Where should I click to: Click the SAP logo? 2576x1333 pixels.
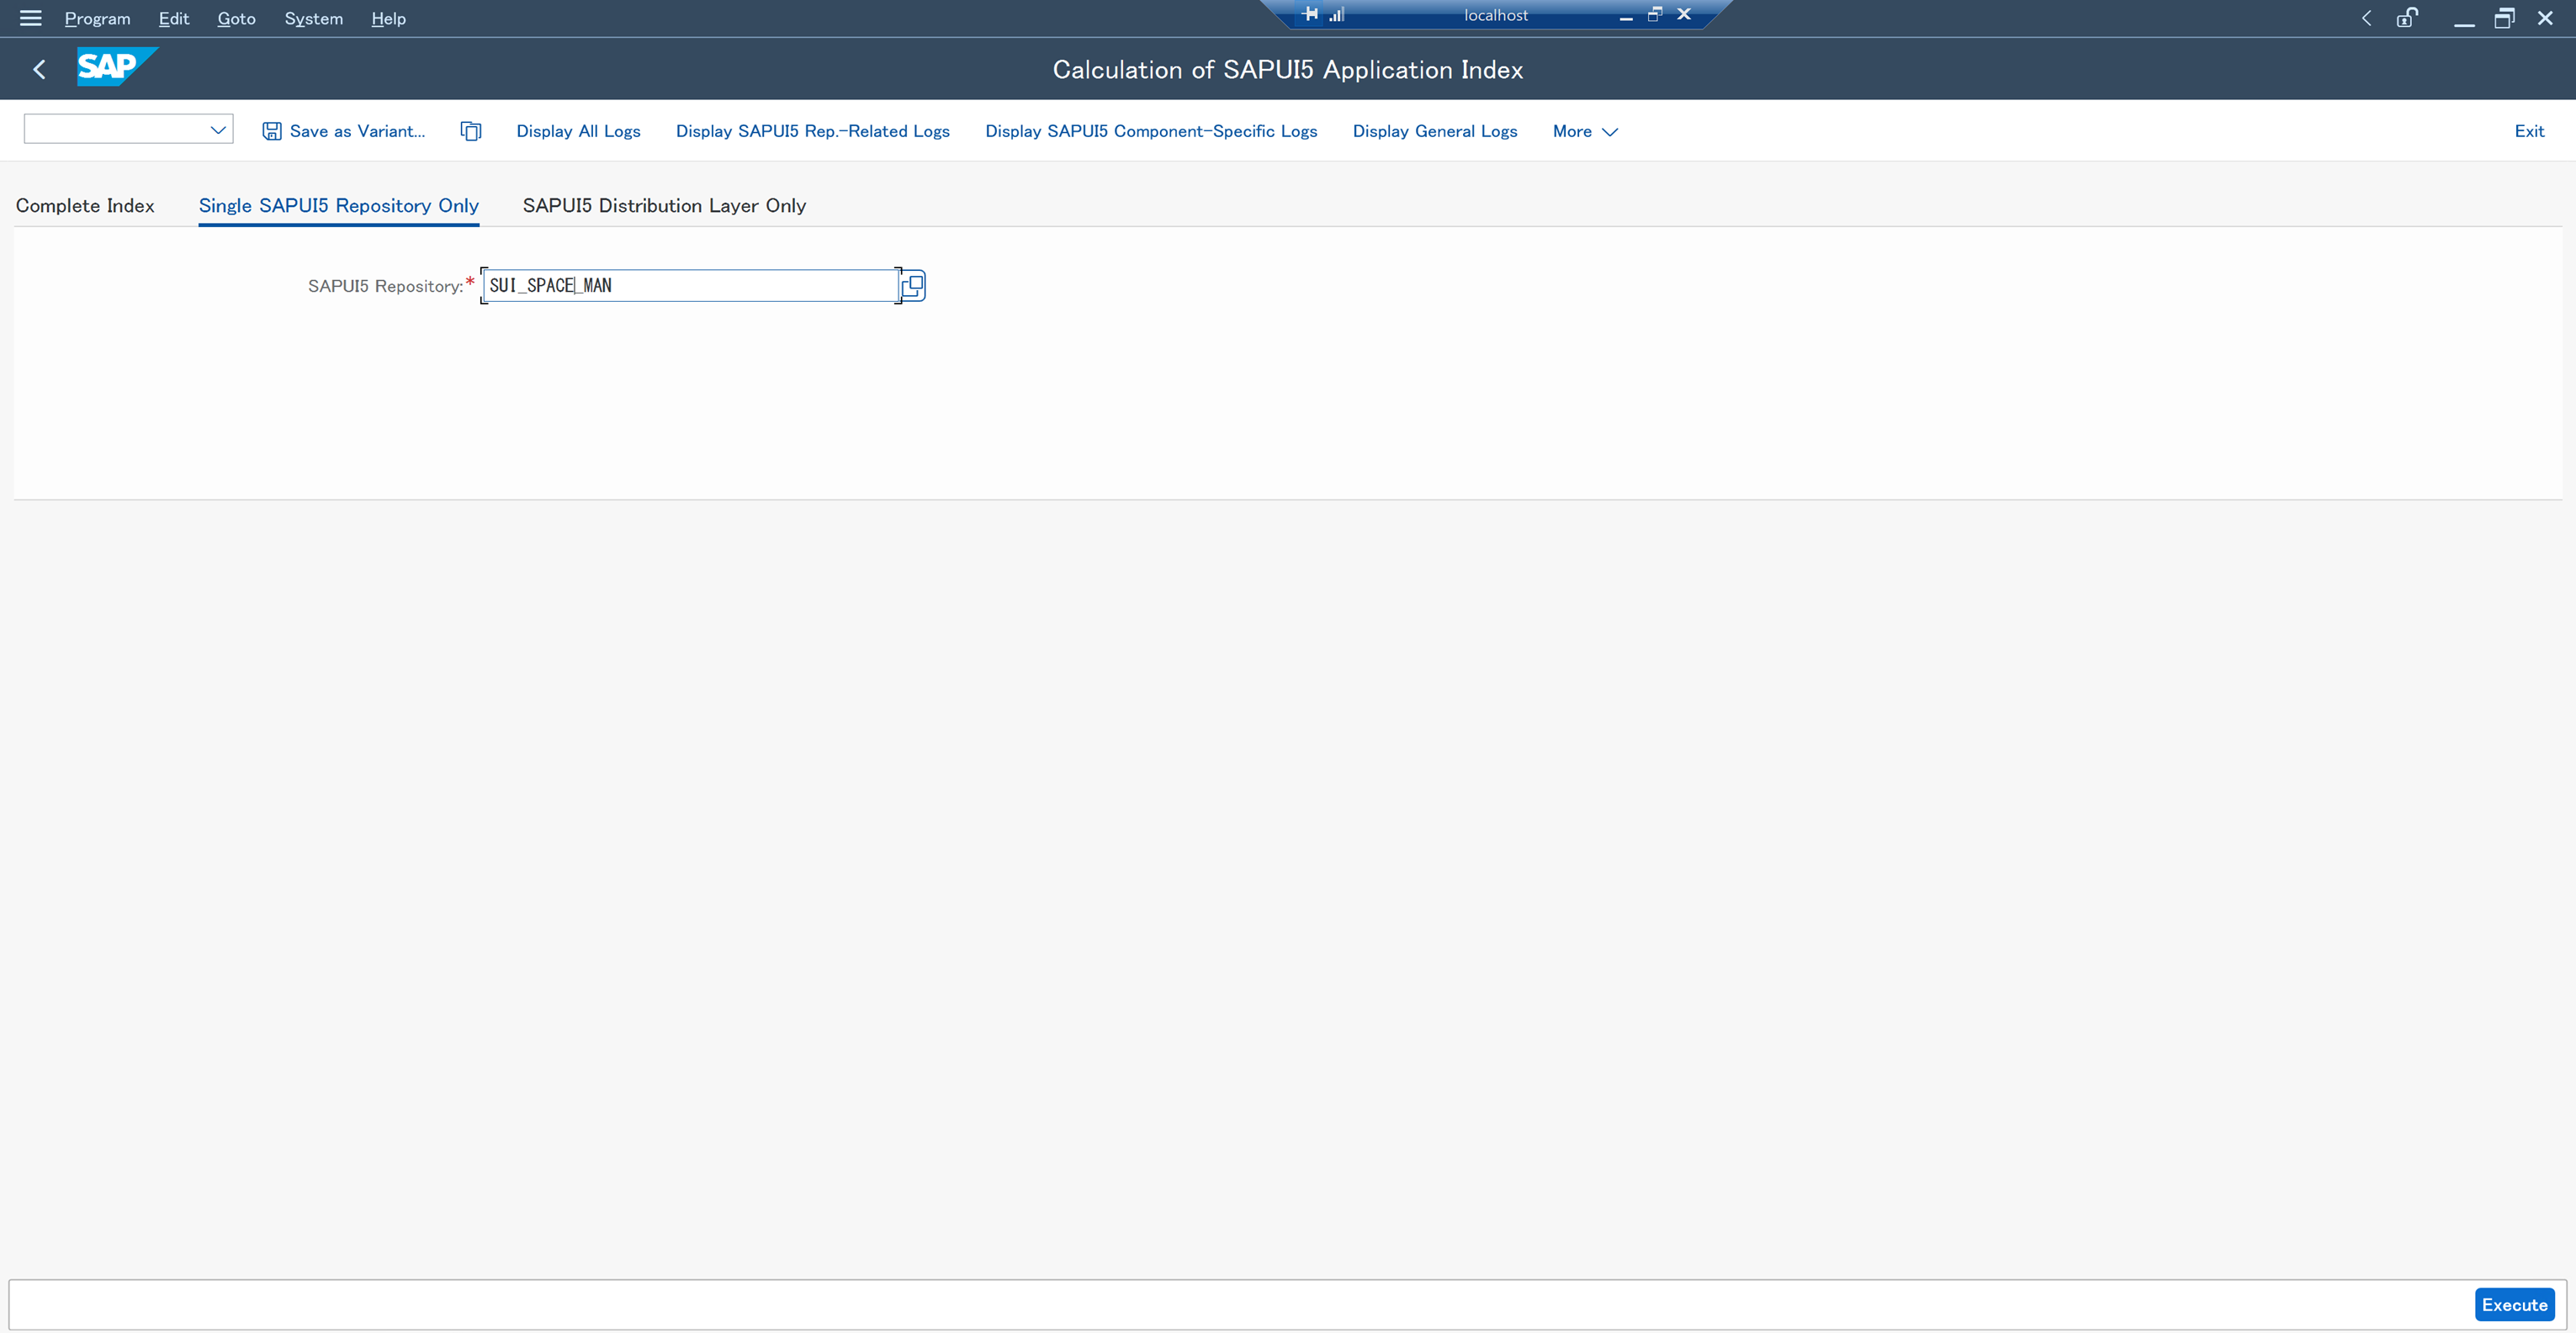(x=115, y=67)
